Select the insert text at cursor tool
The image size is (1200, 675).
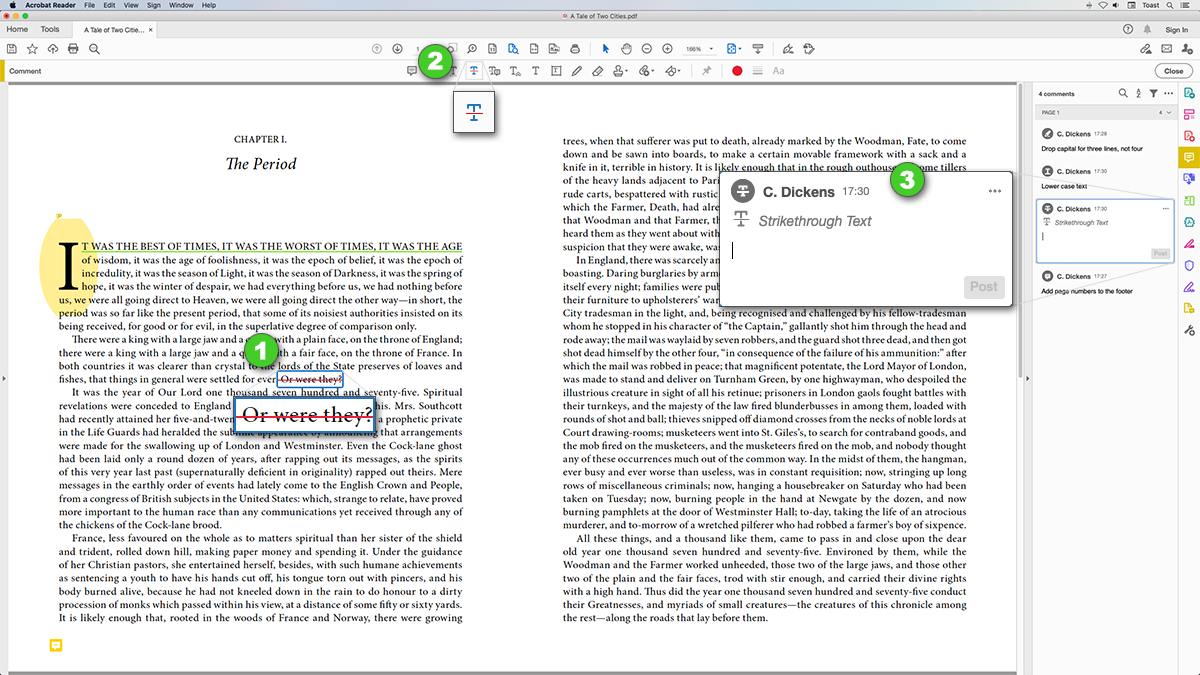(x=516, y=71)
